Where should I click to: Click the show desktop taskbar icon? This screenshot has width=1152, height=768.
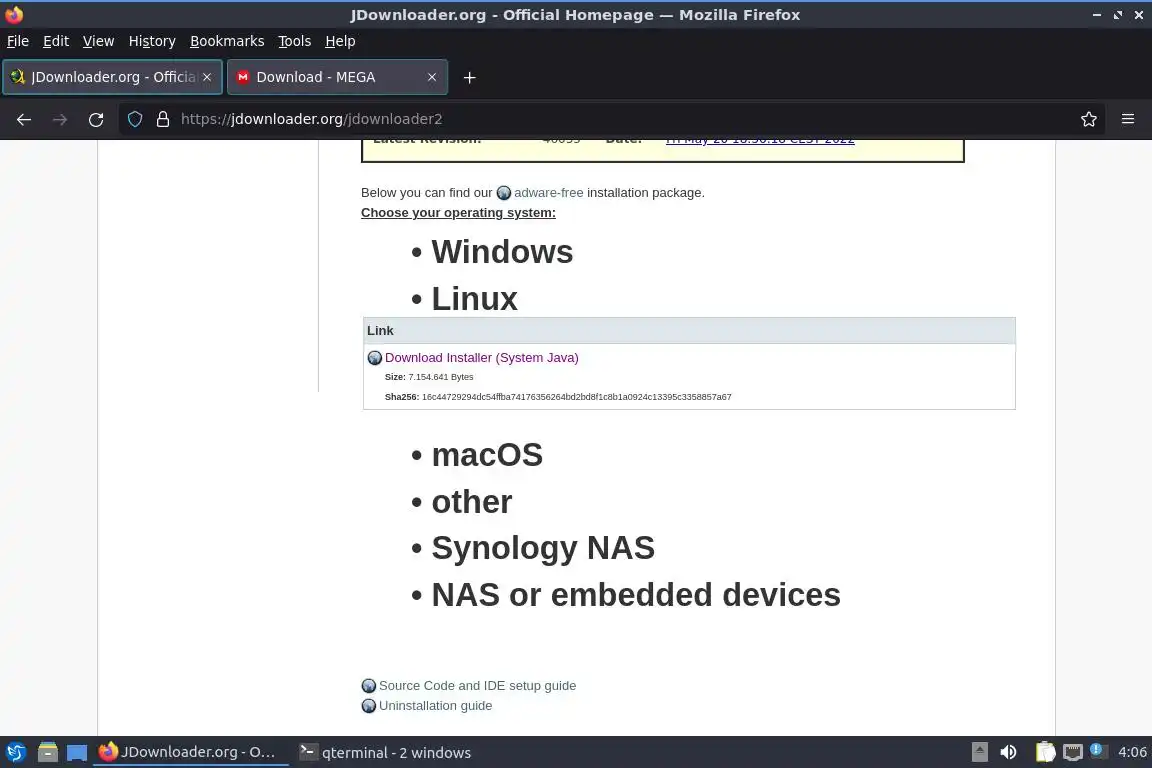point(77,753)
